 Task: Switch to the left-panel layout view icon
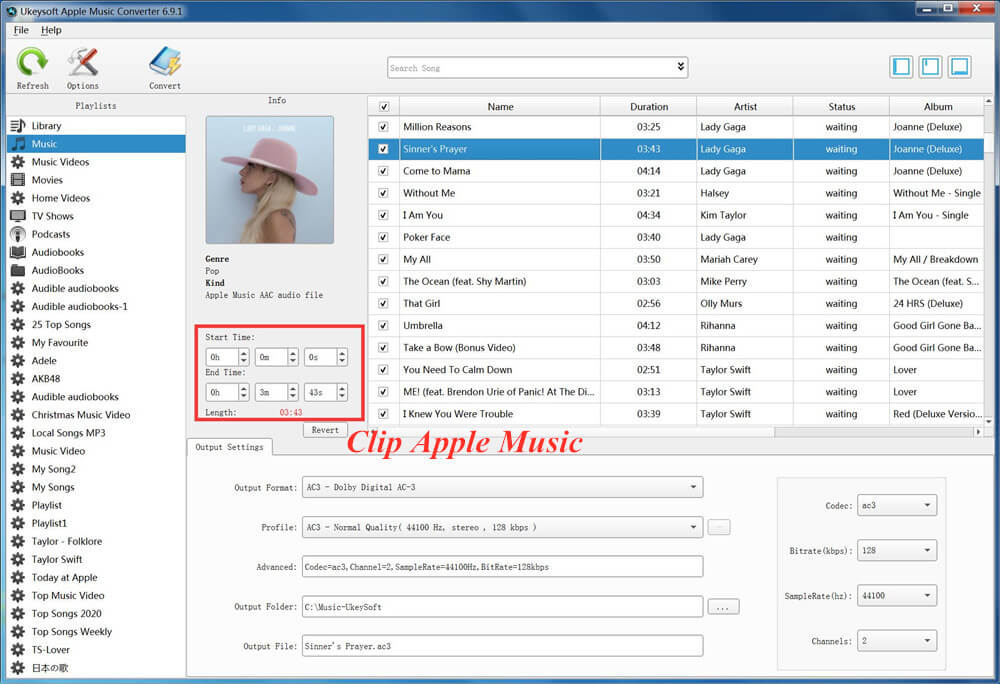point(901,66)
